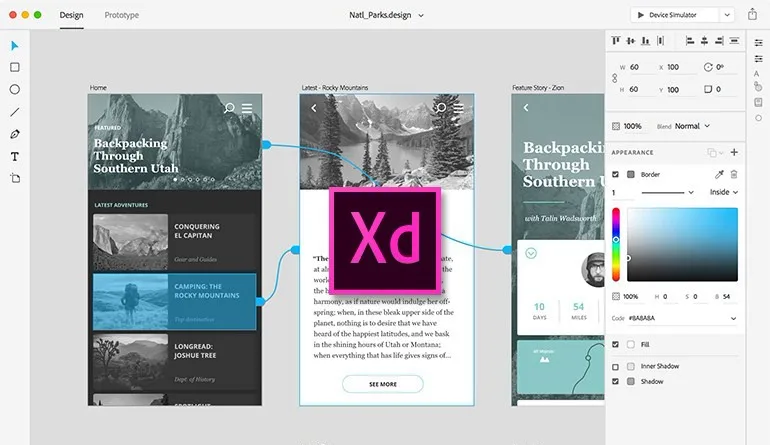Delete the Border with trash icon

coord(734,174)
